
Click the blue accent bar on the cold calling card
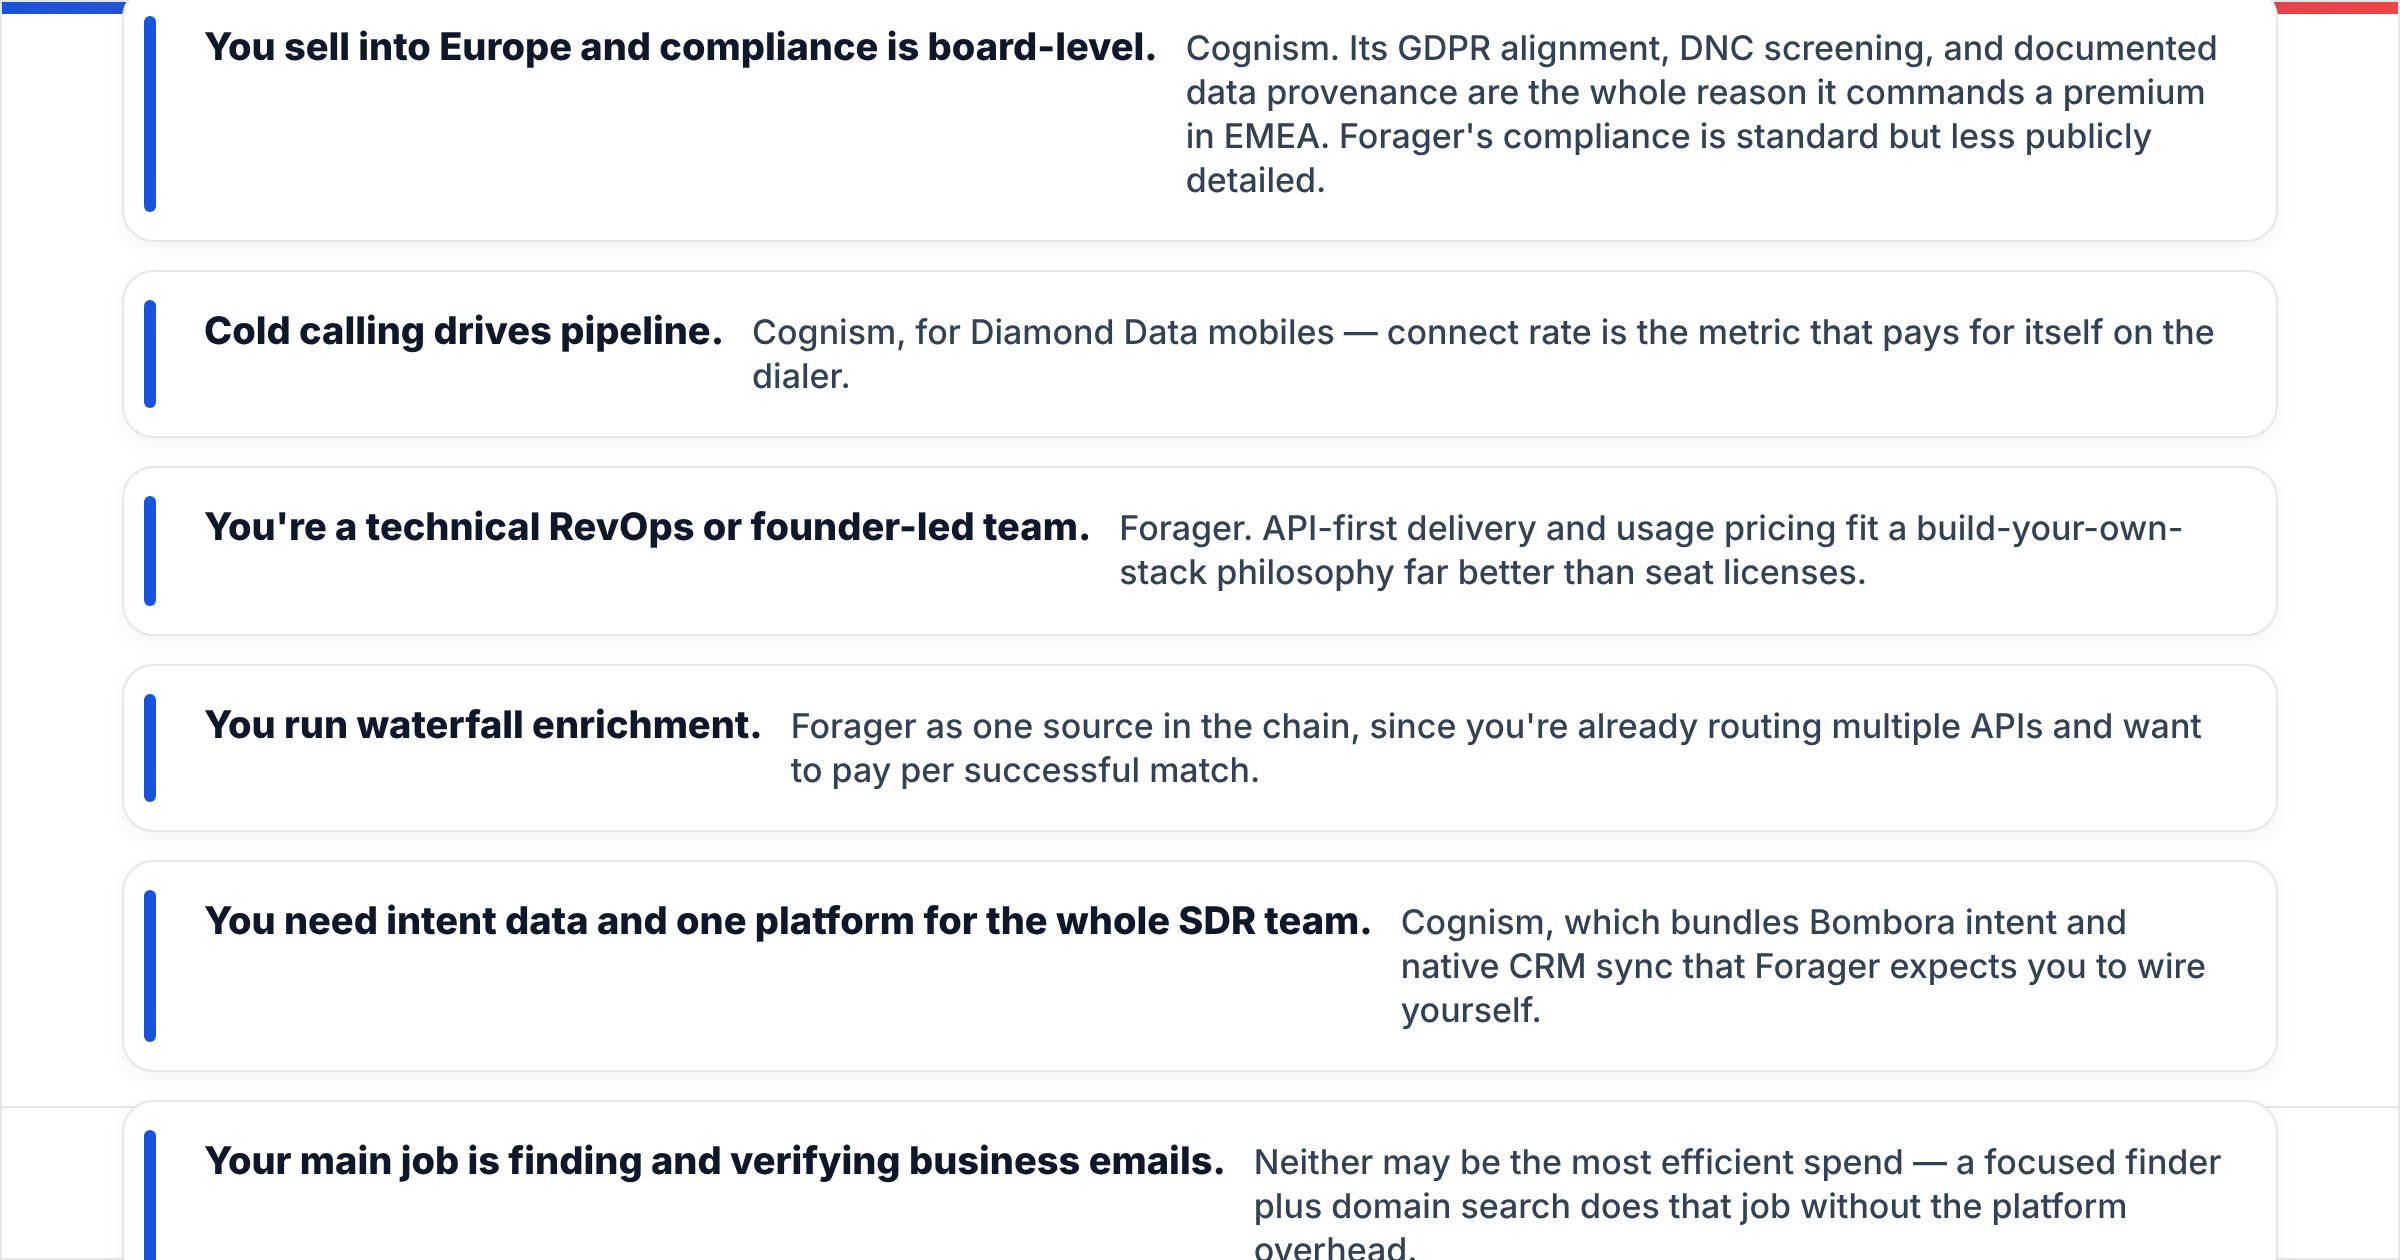(x=150, y=354)
